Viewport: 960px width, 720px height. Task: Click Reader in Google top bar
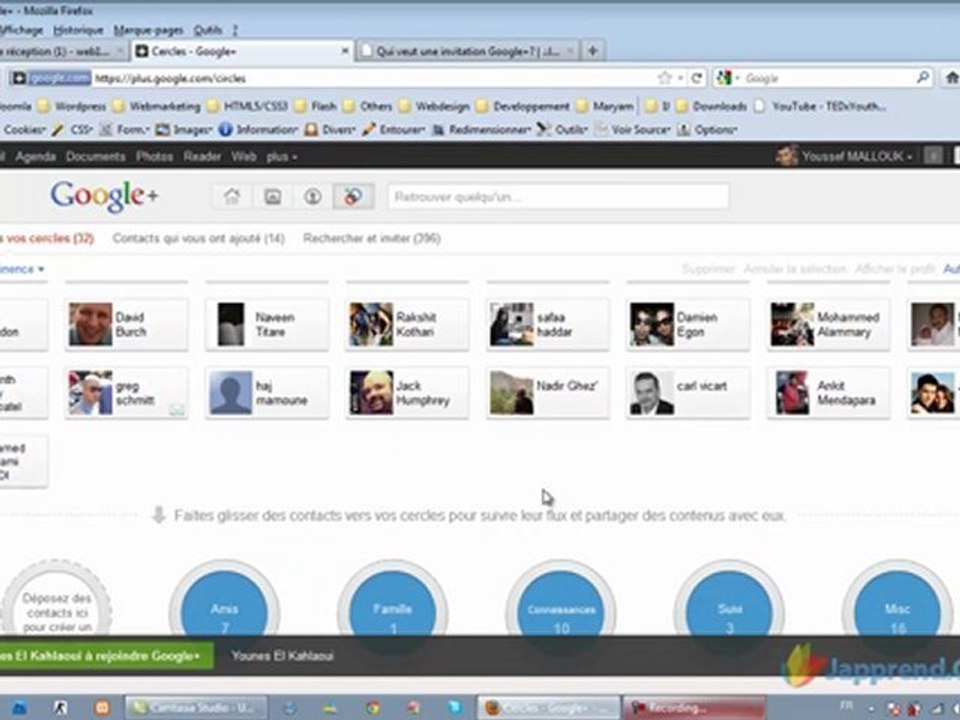[x=202, y=157]
